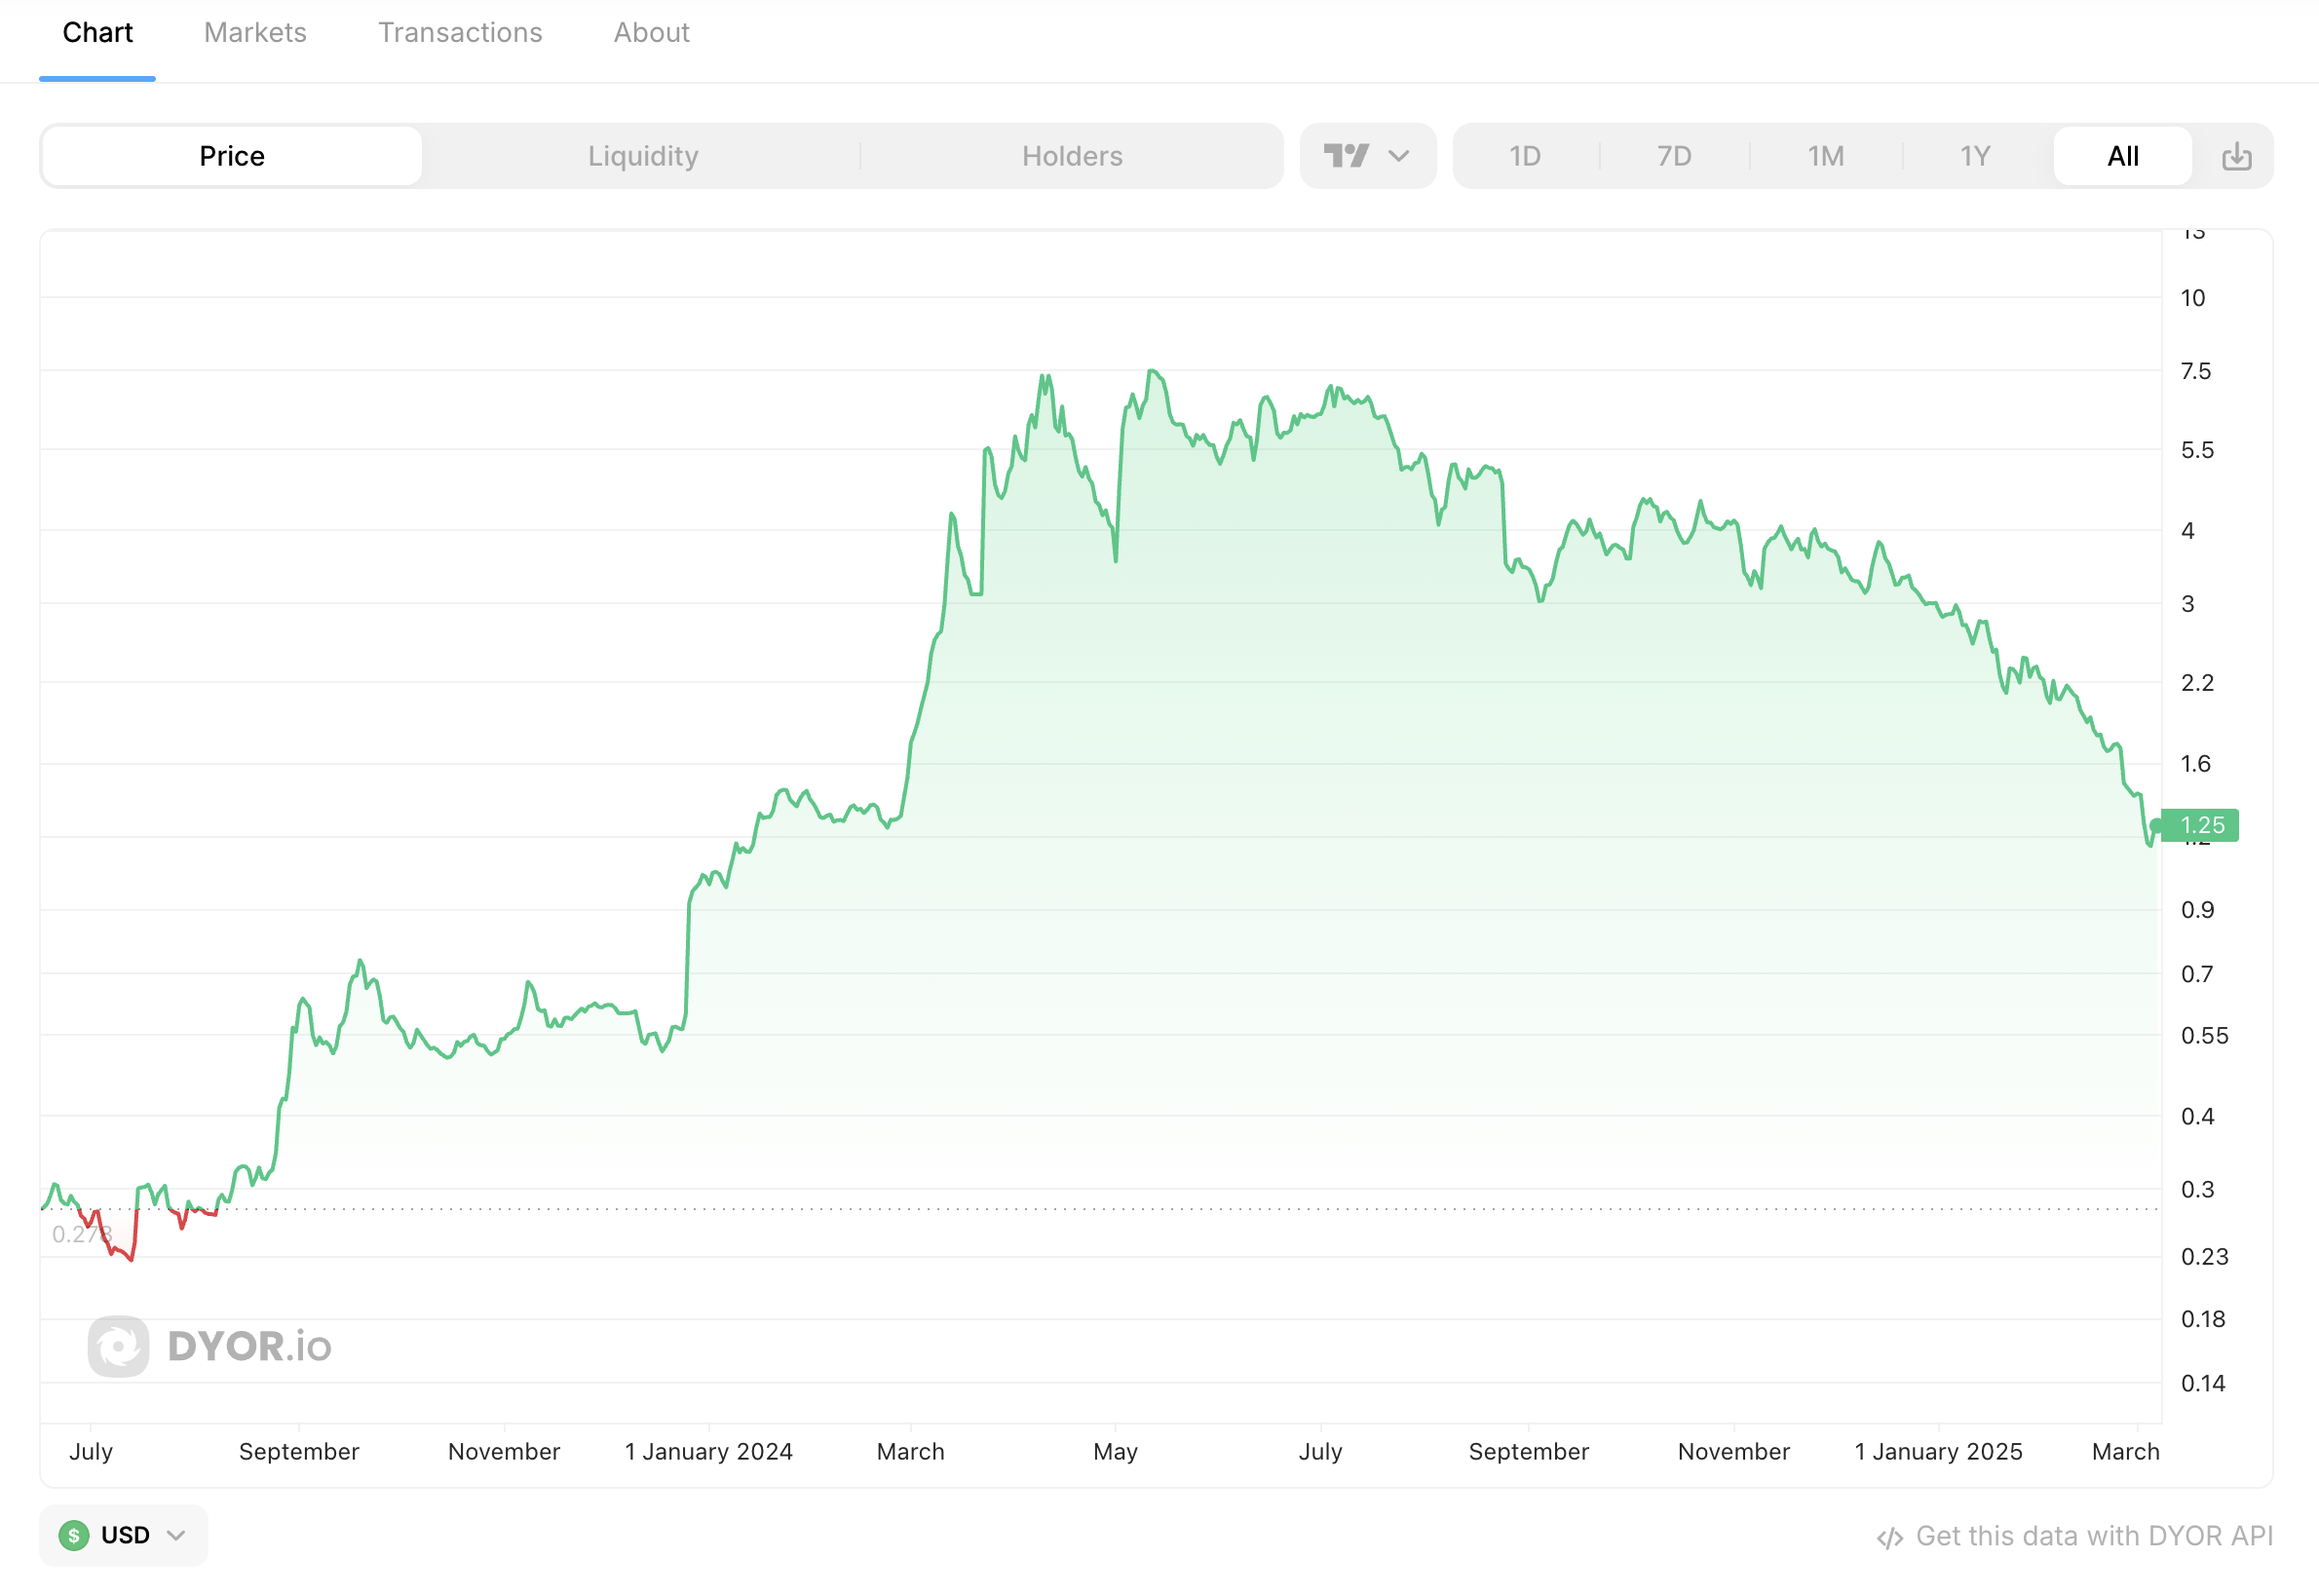Set time range to 1D
The width and height of the screenshot is (2319, 1596).
pyautogui.click(x=1525, y=156)
